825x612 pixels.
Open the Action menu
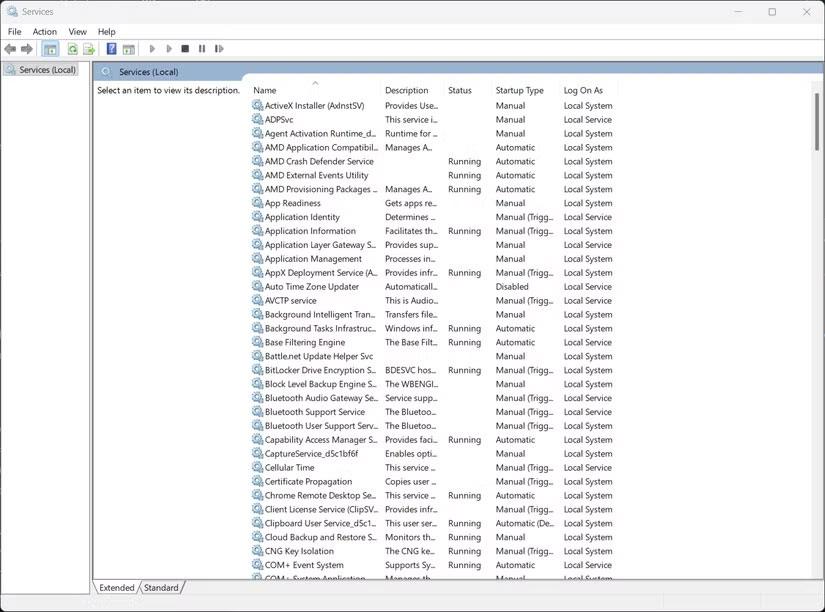(44, 31)
